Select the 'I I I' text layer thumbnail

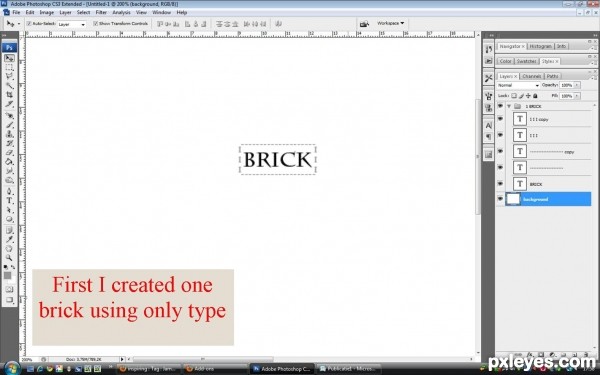(x=520, y=135)
